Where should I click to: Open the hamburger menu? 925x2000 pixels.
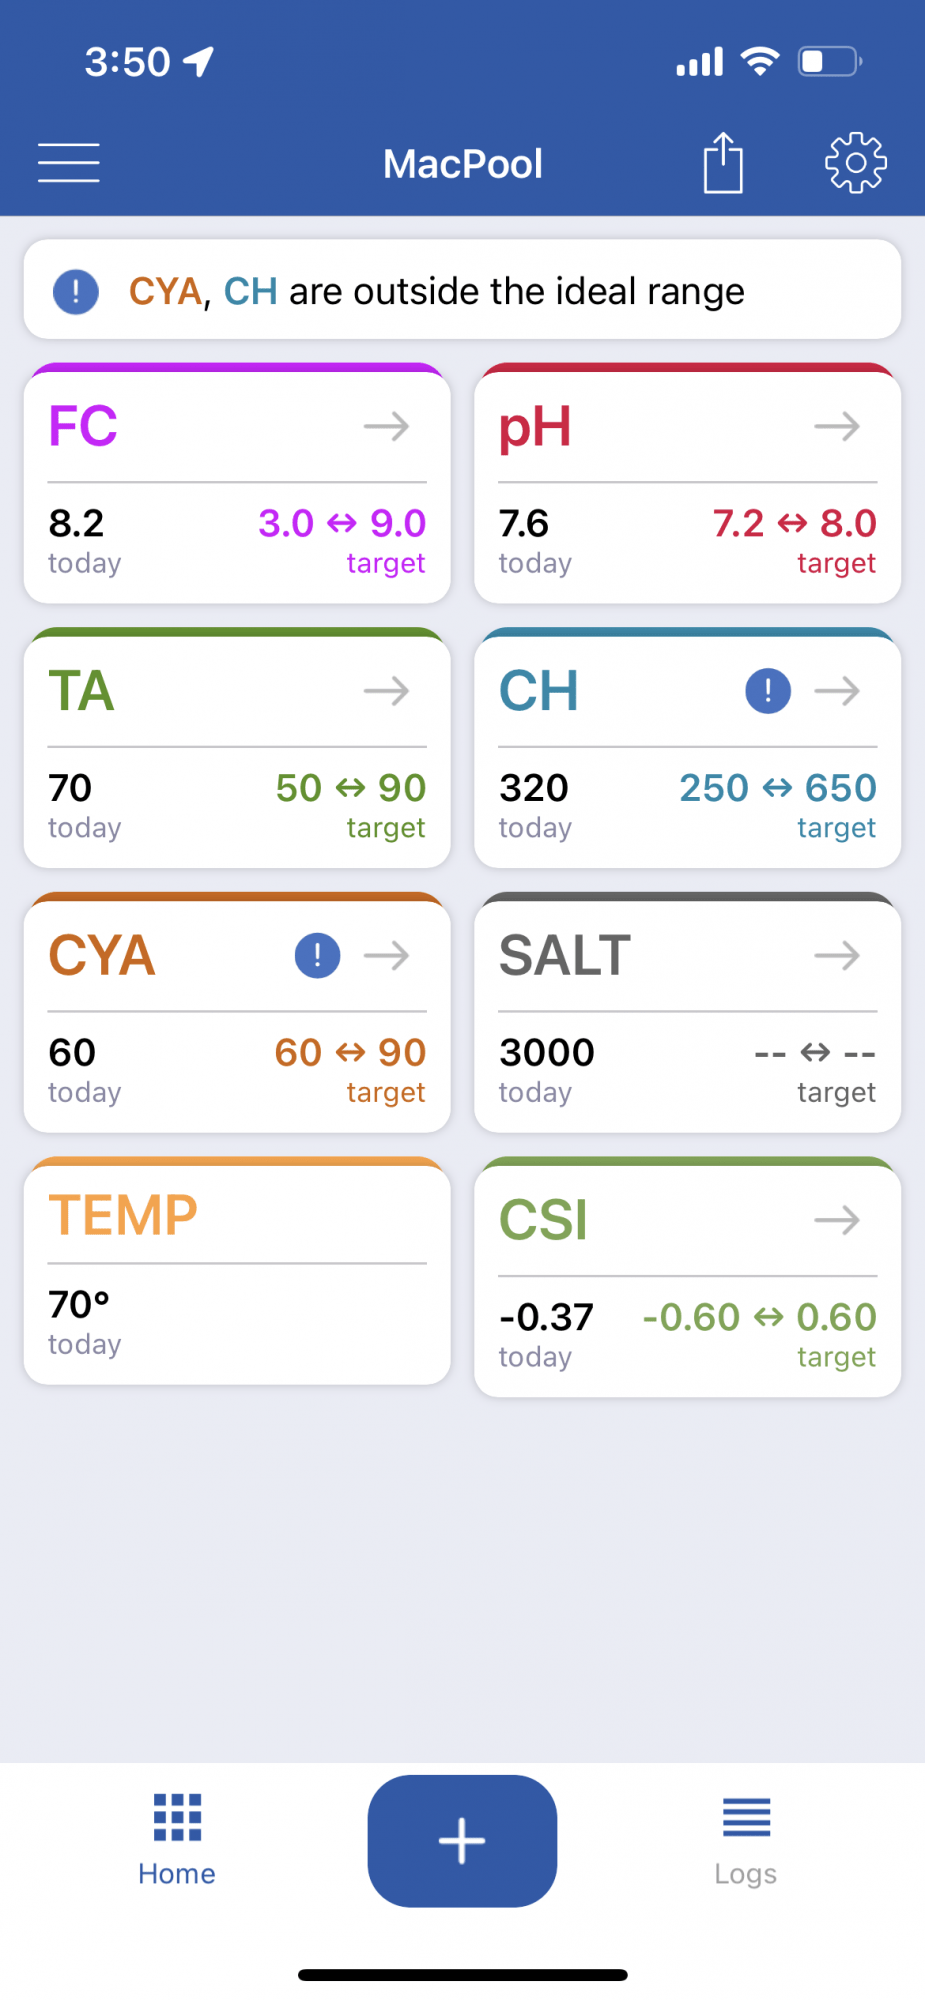click(68, 163)
